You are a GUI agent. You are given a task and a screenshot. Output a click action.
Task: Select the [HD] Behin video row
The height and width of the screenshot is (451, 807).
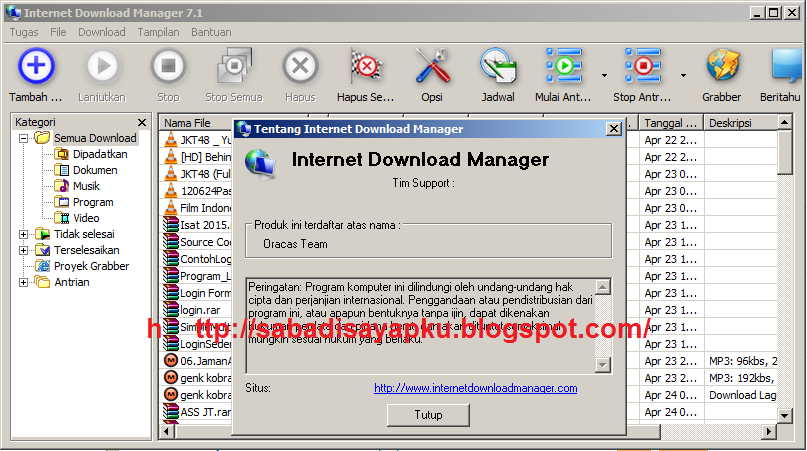[197, 157]
